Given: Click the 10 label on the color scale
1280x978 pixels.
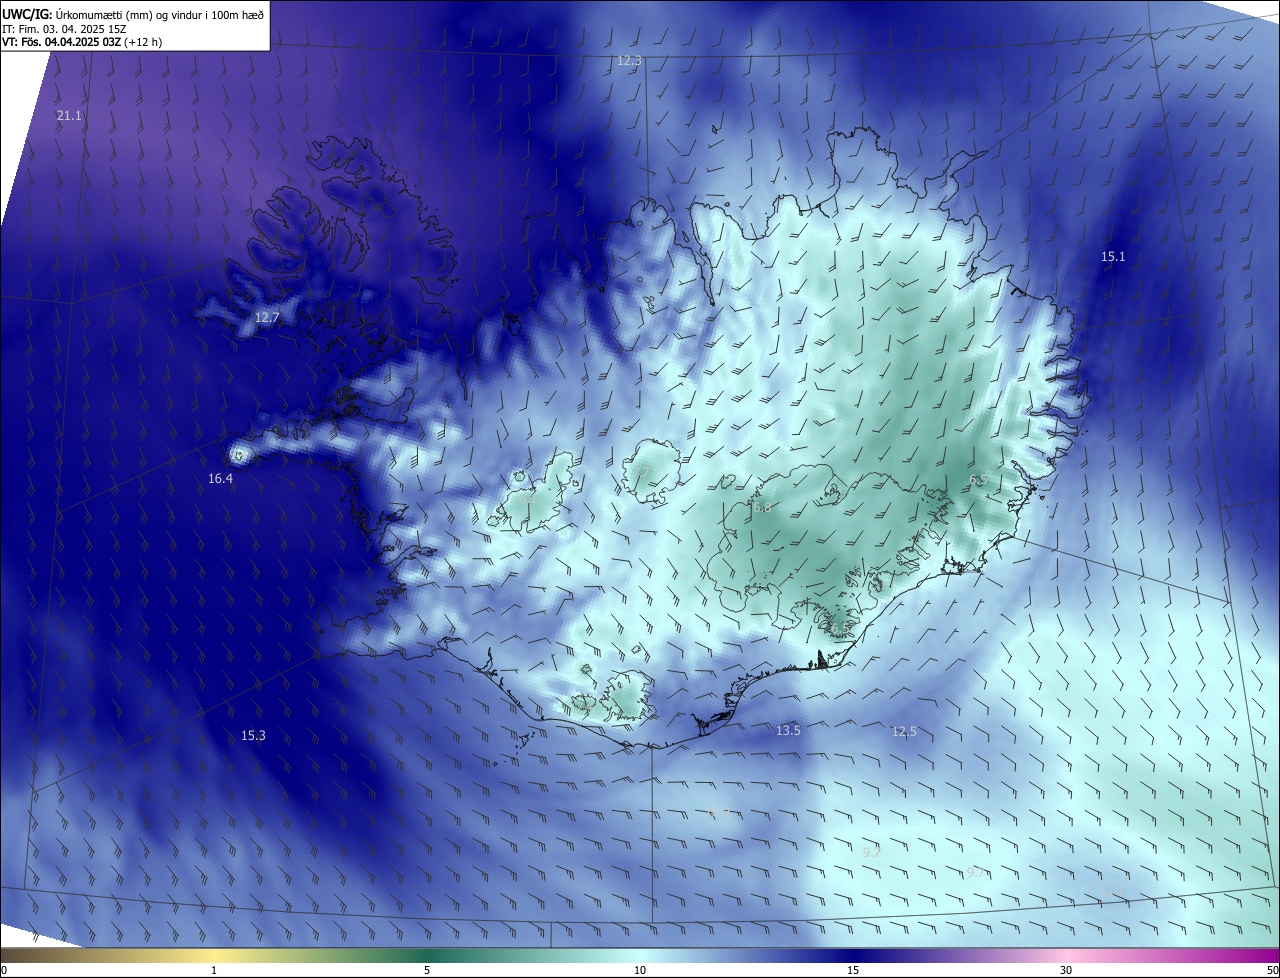Looking at the screenshot, I should click(640, 970).
